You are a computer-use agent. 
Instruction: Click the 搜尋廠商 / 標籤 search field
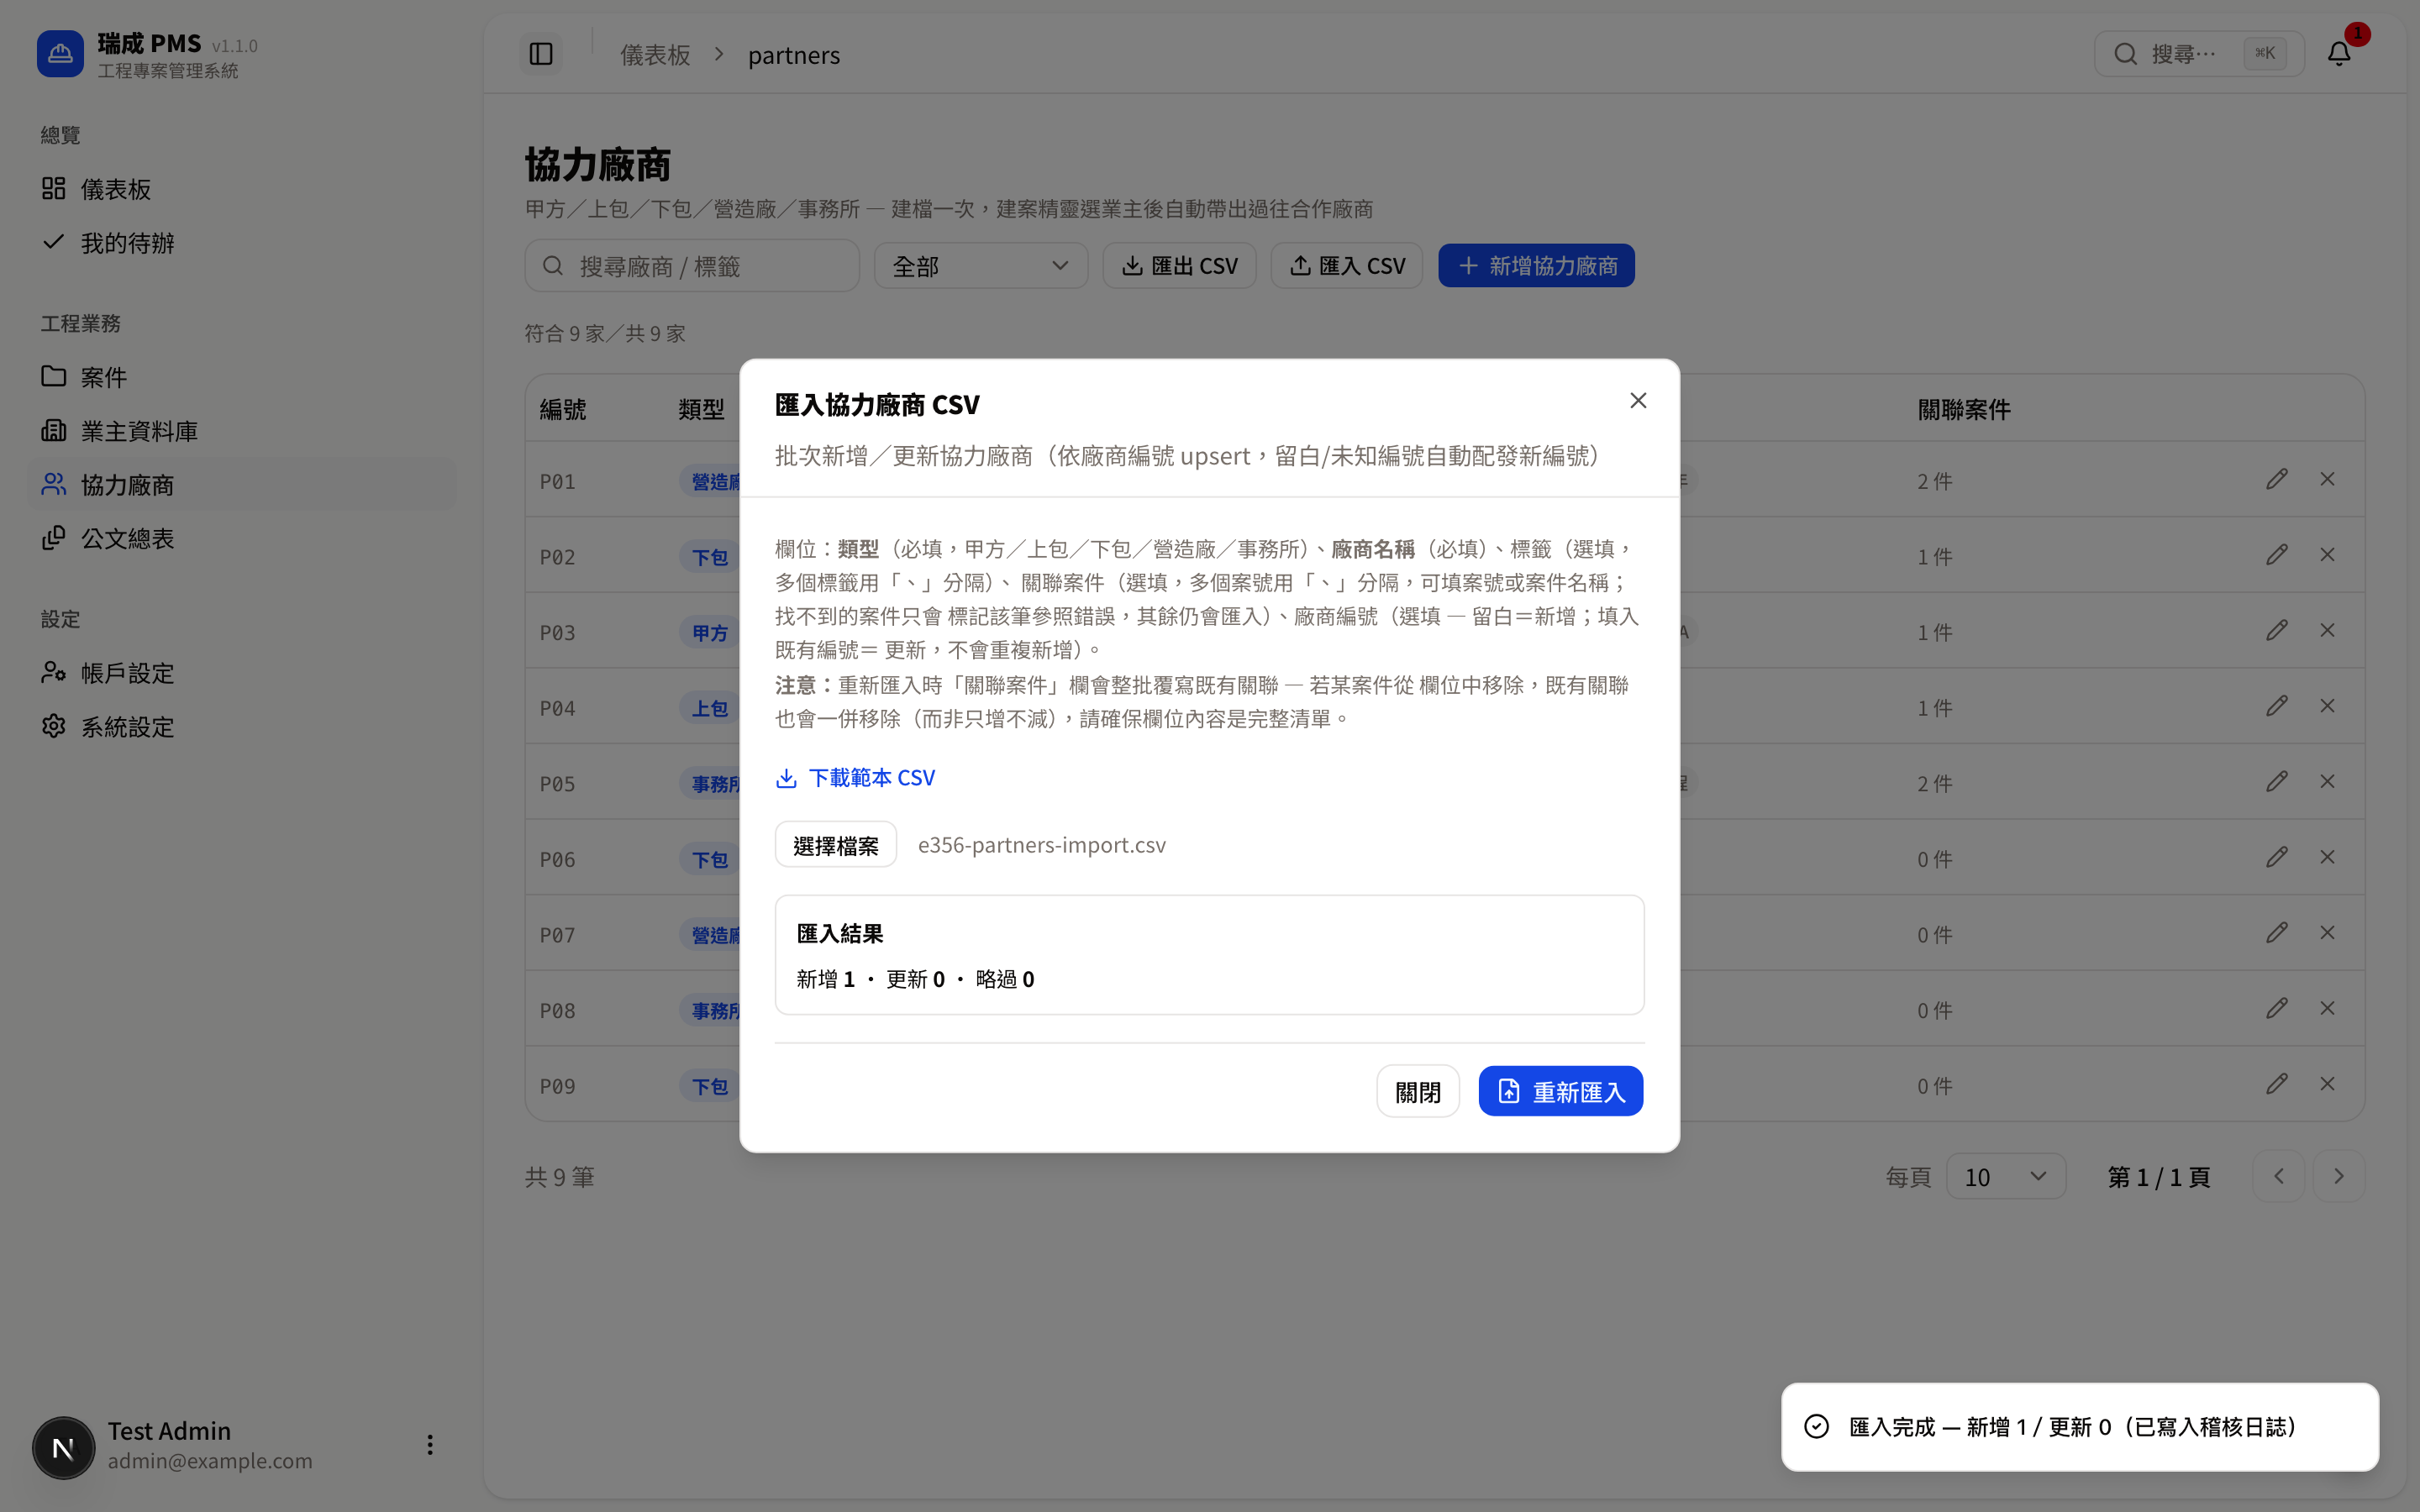coord(692,266)
